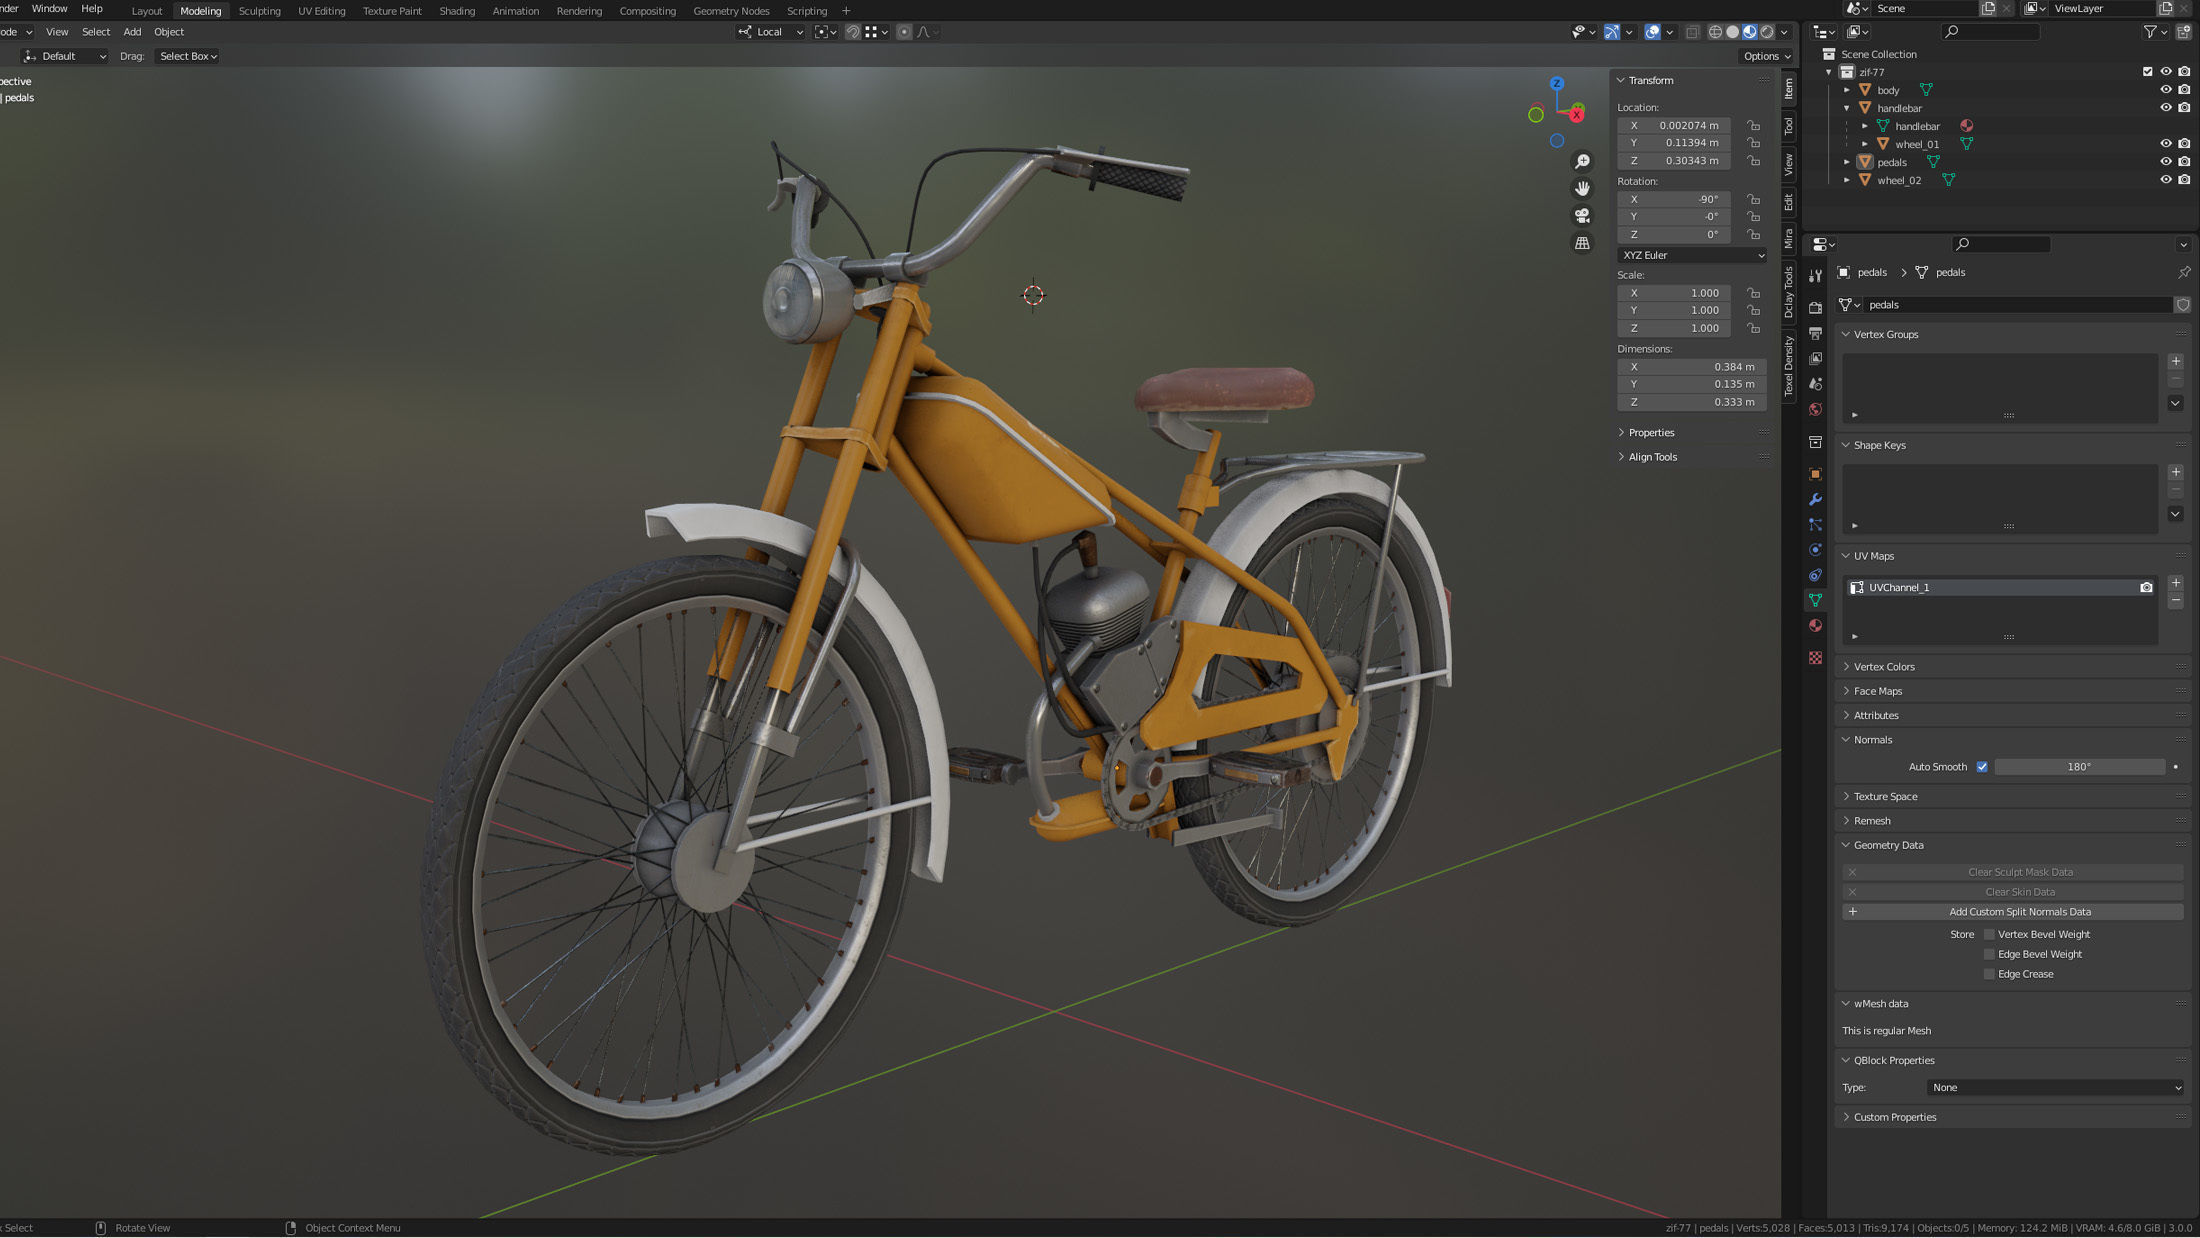The width and height of the screenshot is (2200, 1238).
Task: Toggle Auto Smooth checkbox
Action: (x=1982, y=767)
